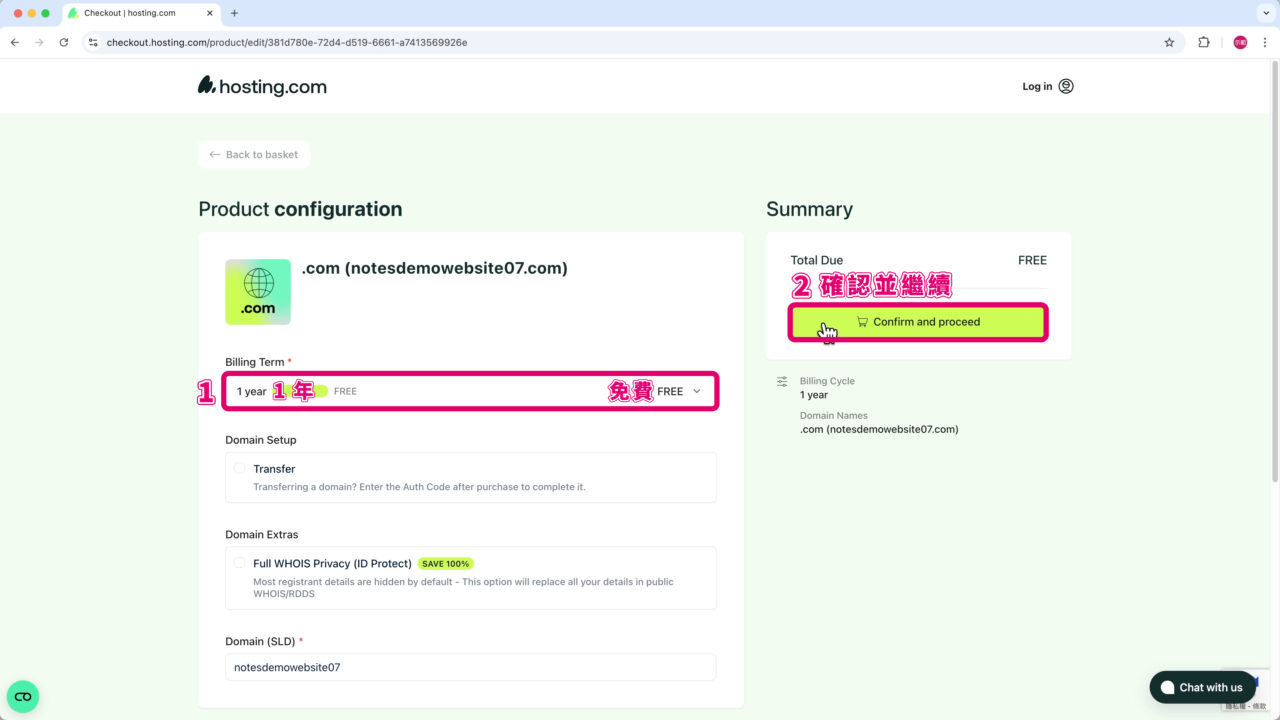
Task: Bookmark page with the star icon
Action: click(x=1169, y=43)
